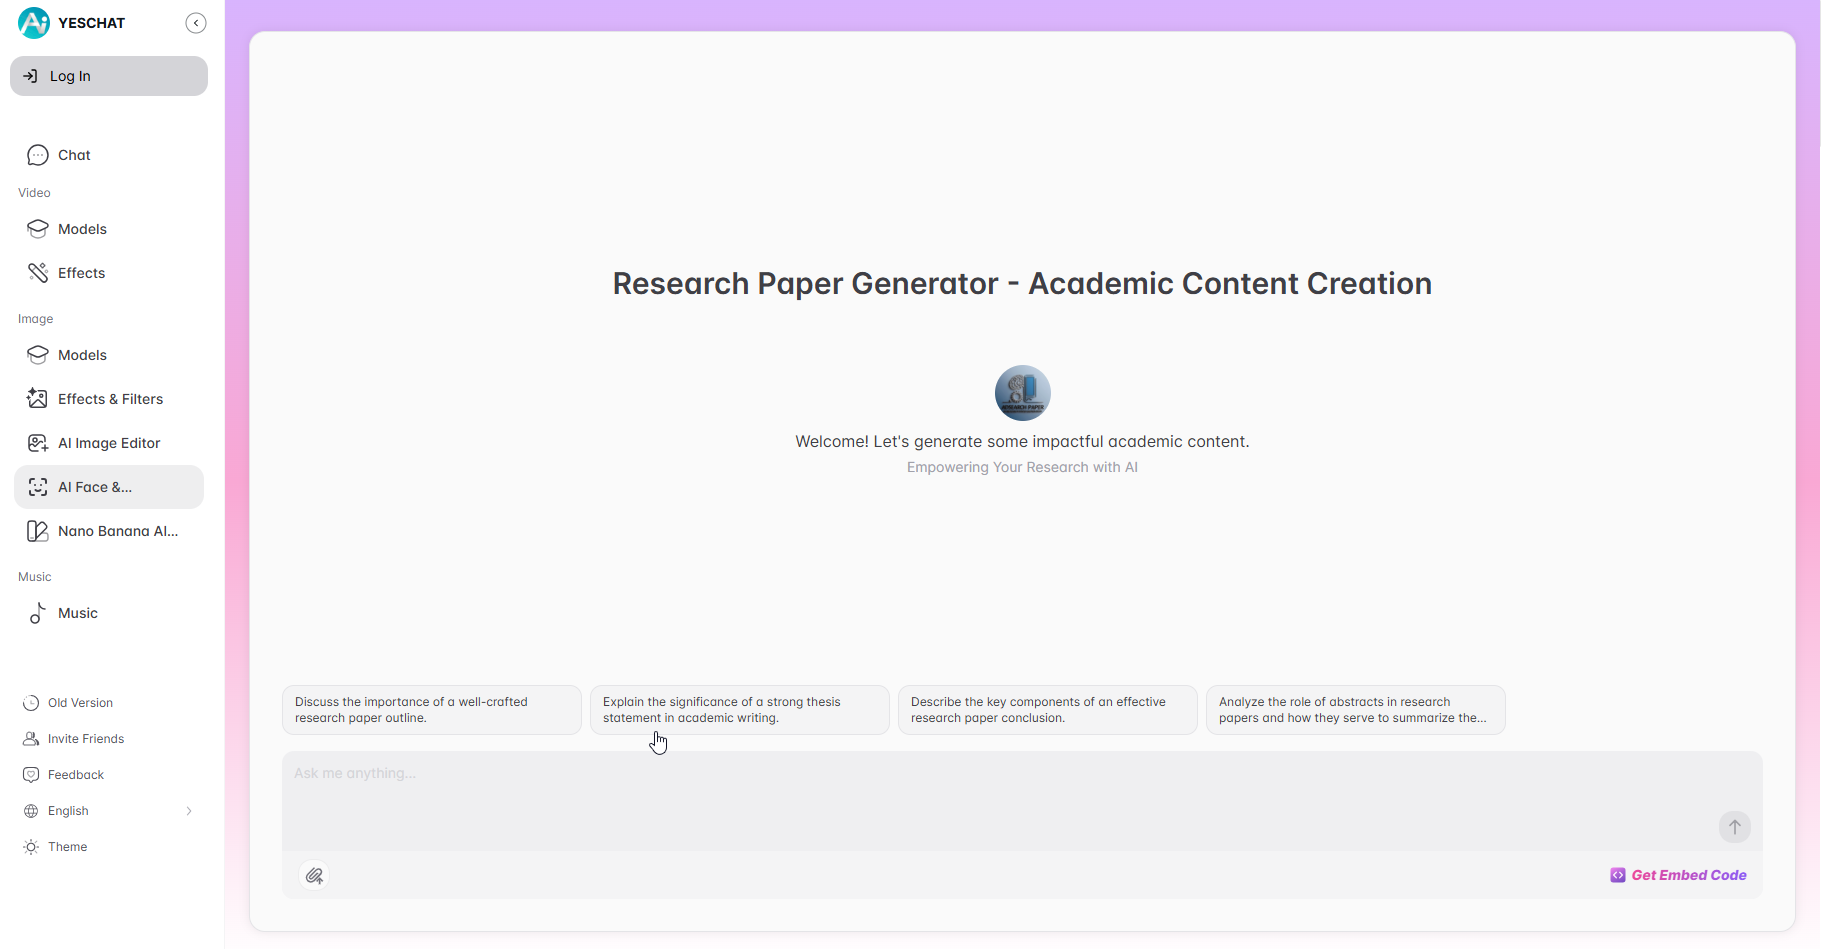Screen dimensions: 1821x949
Task: Open the Music generator
Action: click(x=77, y=613)
